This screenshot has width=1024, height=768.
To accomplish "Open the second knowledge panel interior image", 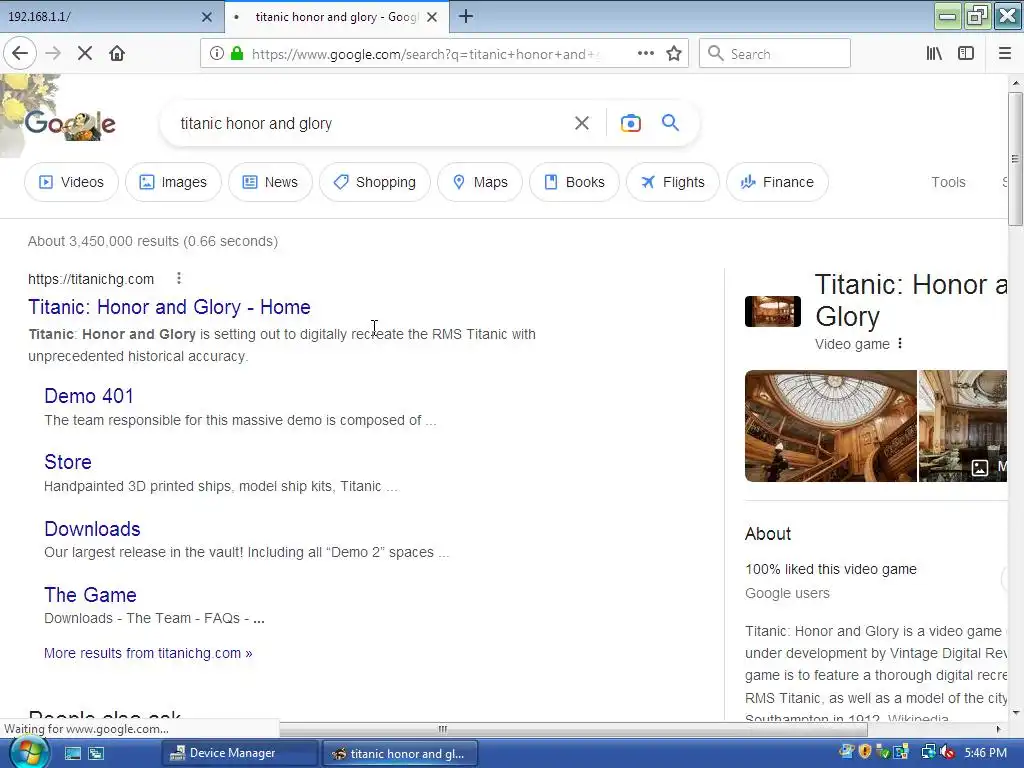I will [963, 426].
